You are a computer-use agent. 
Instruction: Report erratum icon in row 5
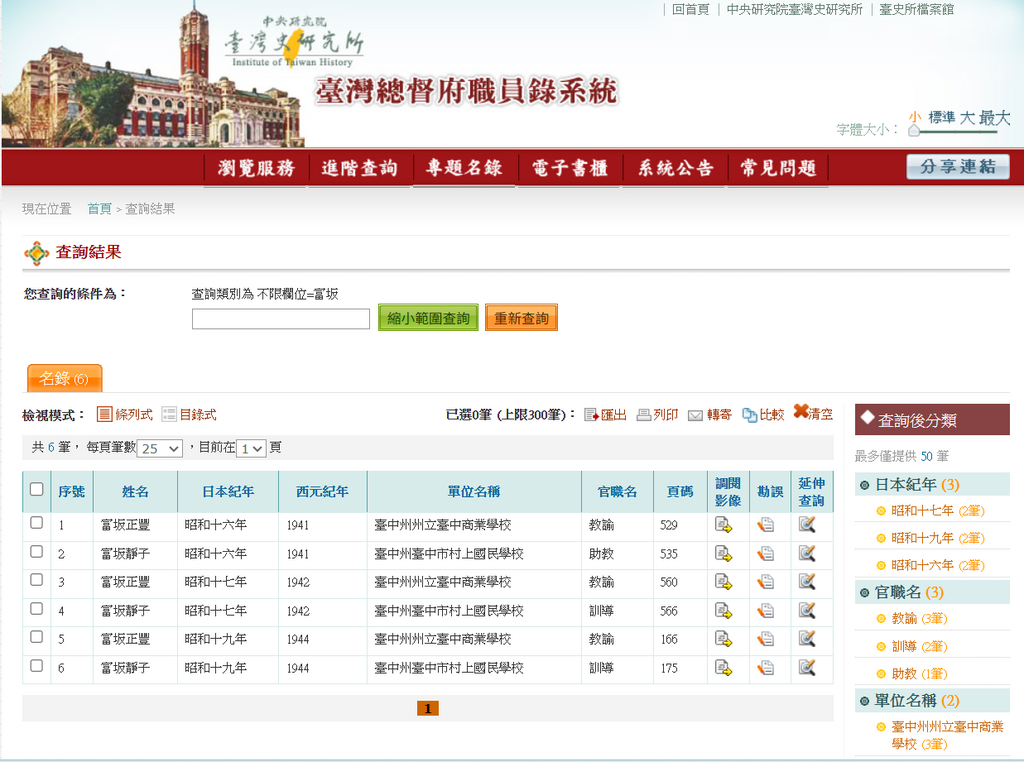(x=766, y=639)
